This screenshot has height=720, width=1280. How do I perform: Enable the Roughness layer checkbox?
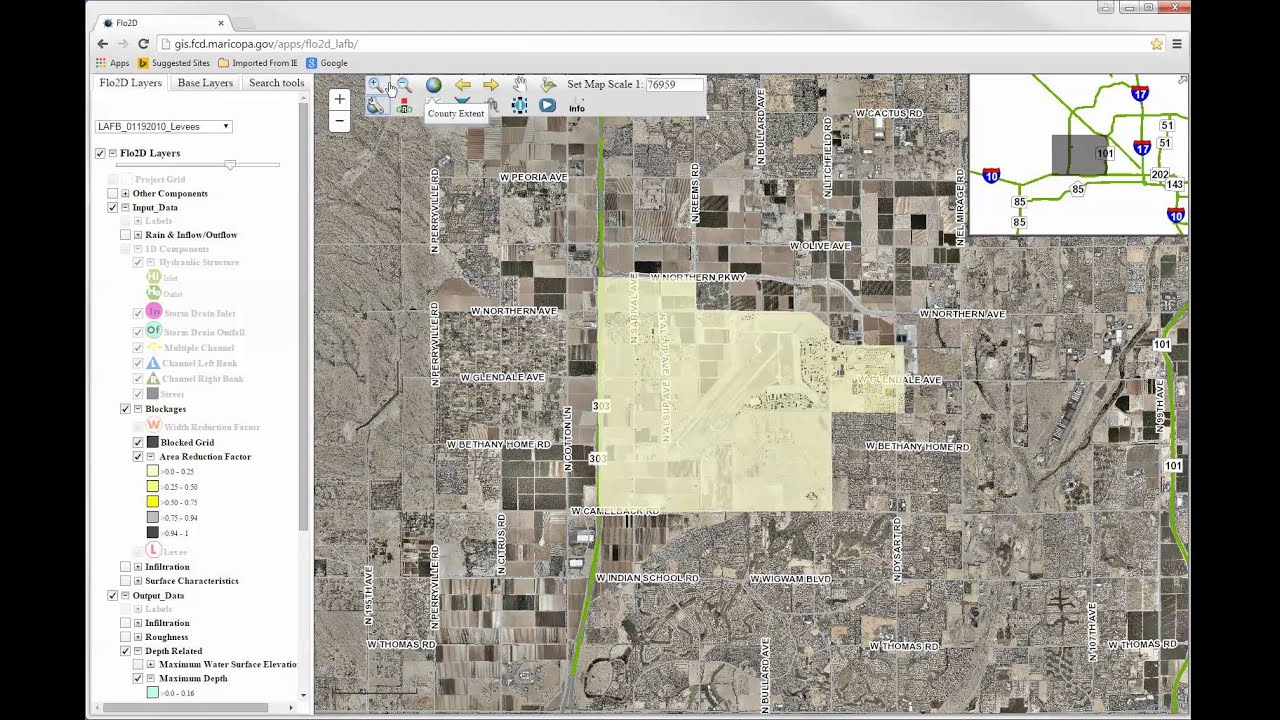click(125, 637)
